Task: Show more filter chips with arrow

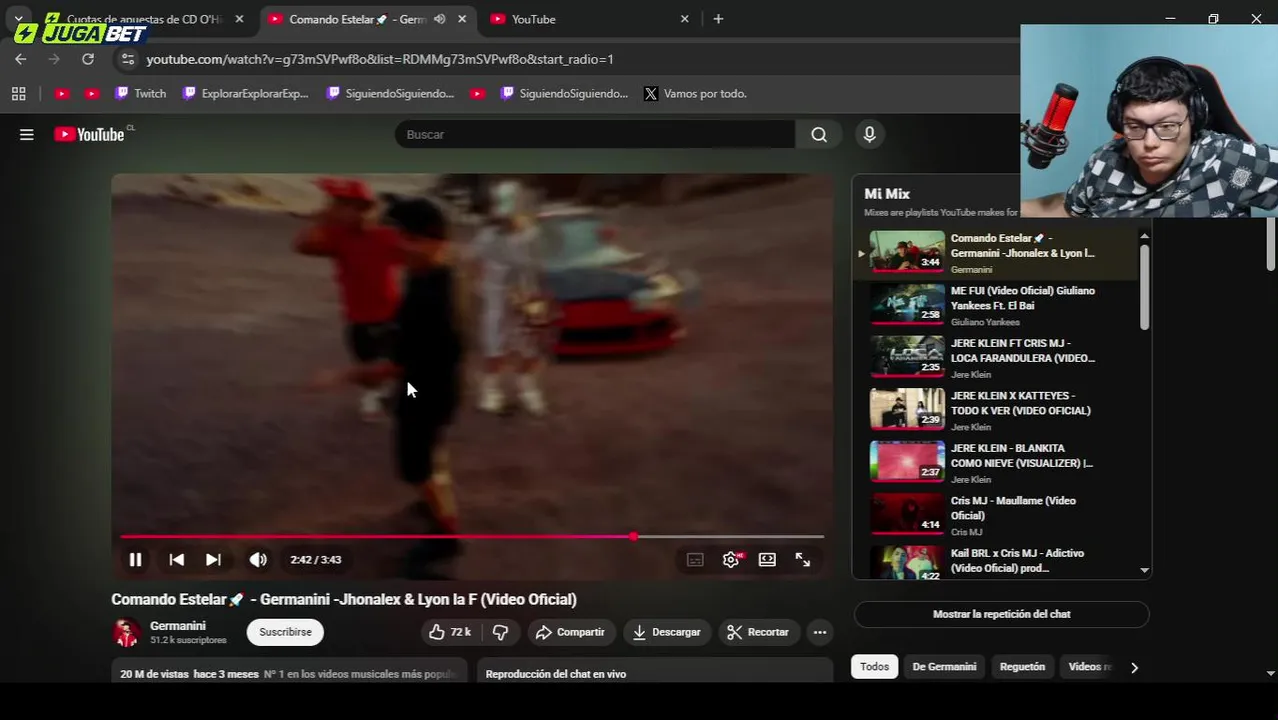Action: [x=1134, y=667]
